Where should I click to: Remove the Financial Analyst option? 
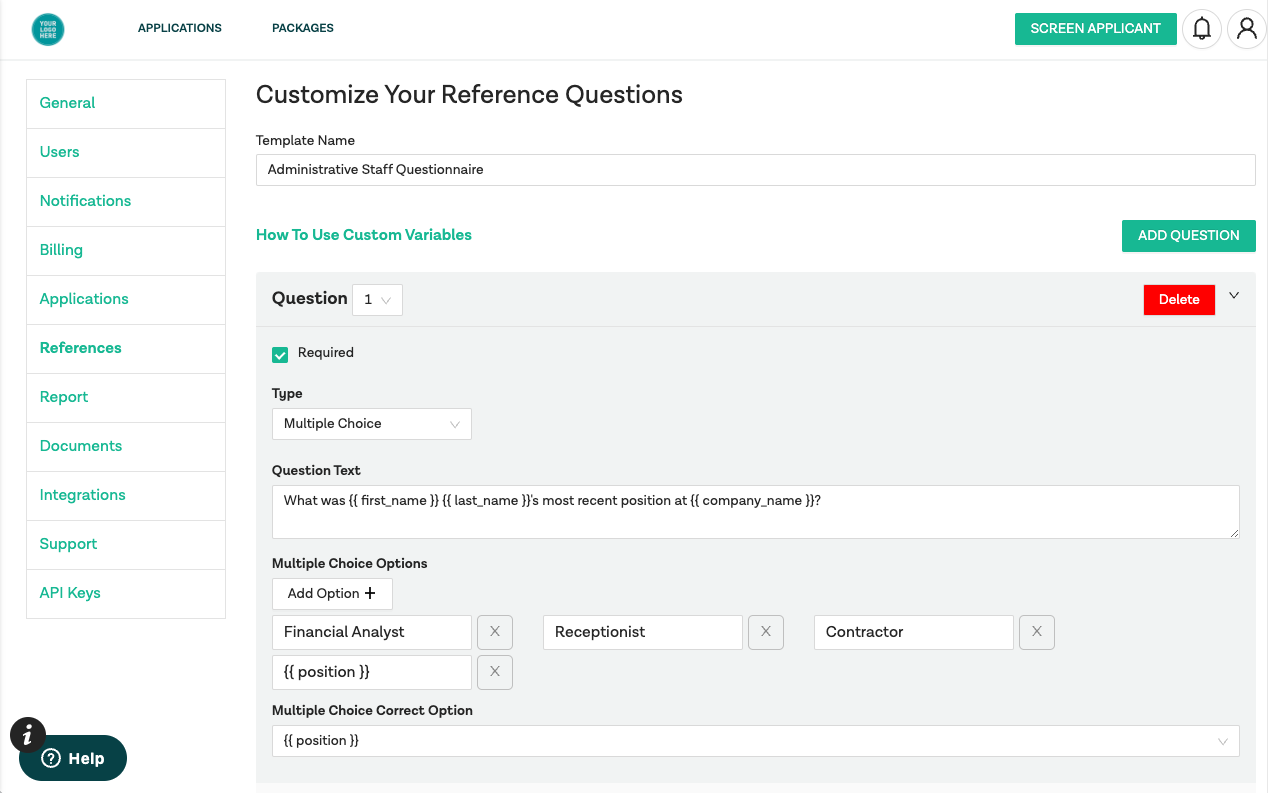pyautogui.click(x=495, y=632)
